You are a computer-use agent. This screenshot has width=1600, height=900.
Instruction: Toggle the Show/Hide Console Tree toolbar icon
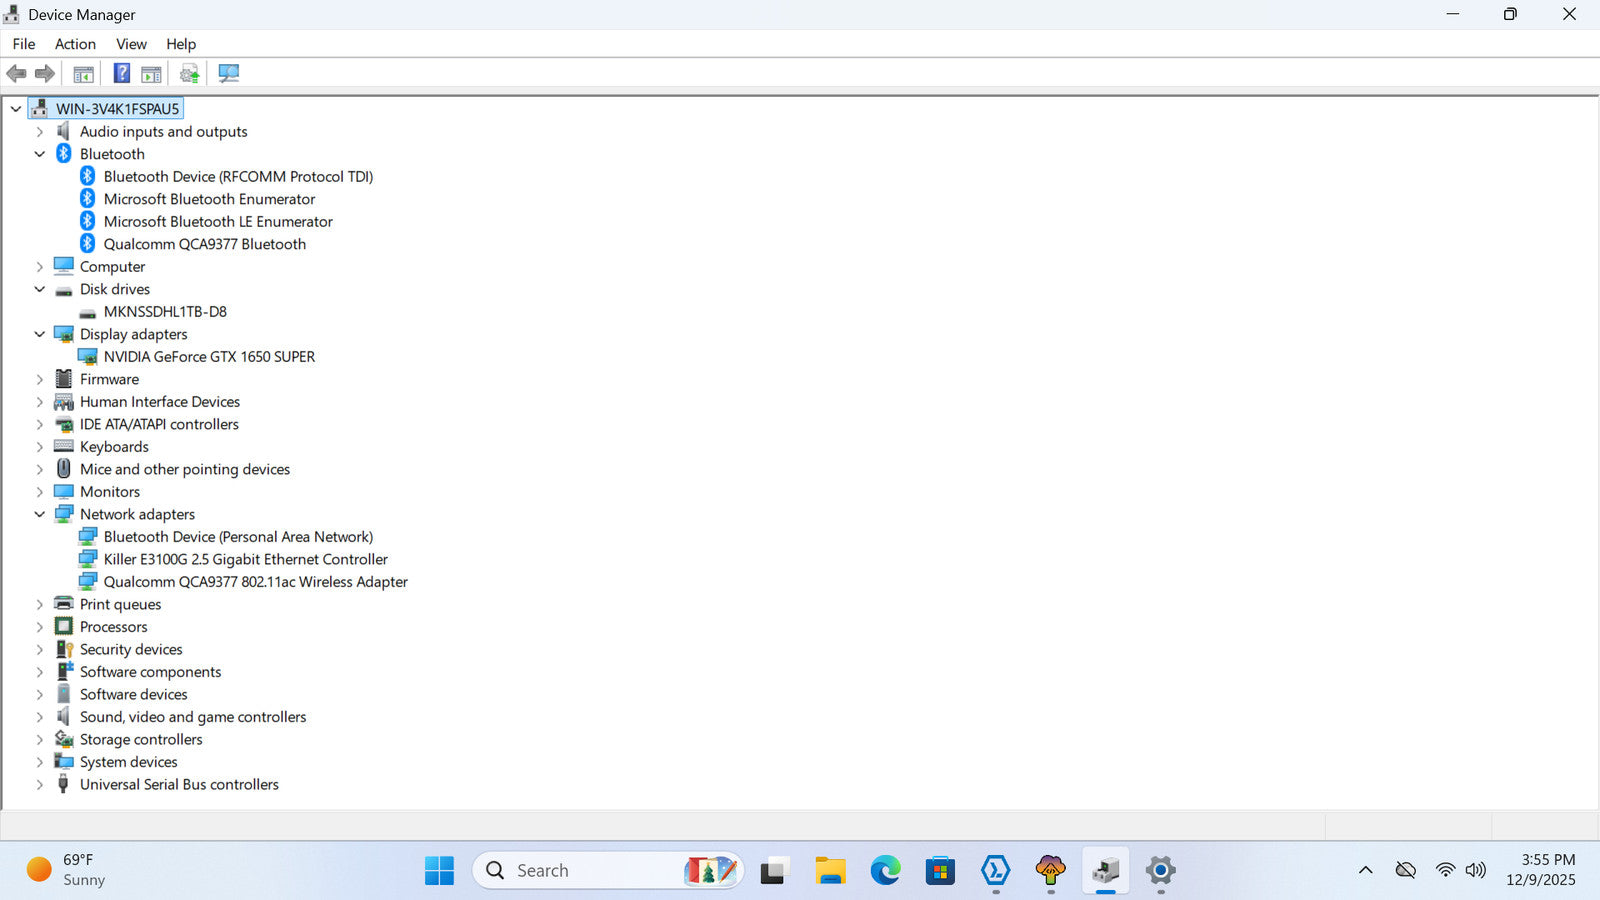click(84, 73)
